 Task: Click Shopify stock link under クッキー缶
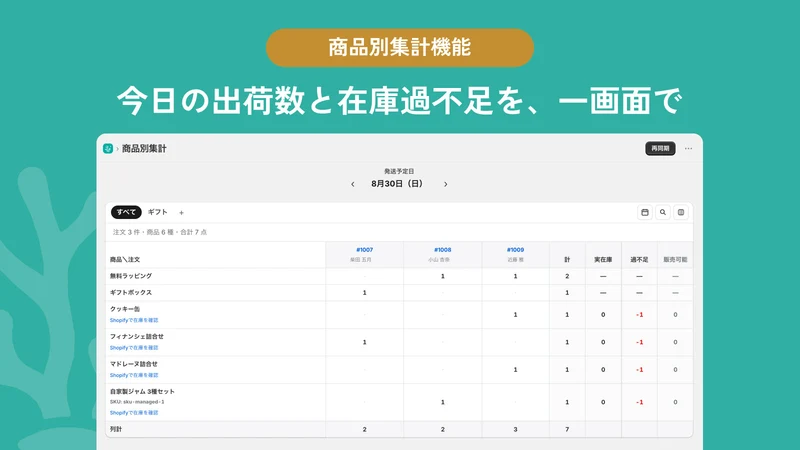coord(134,320)
